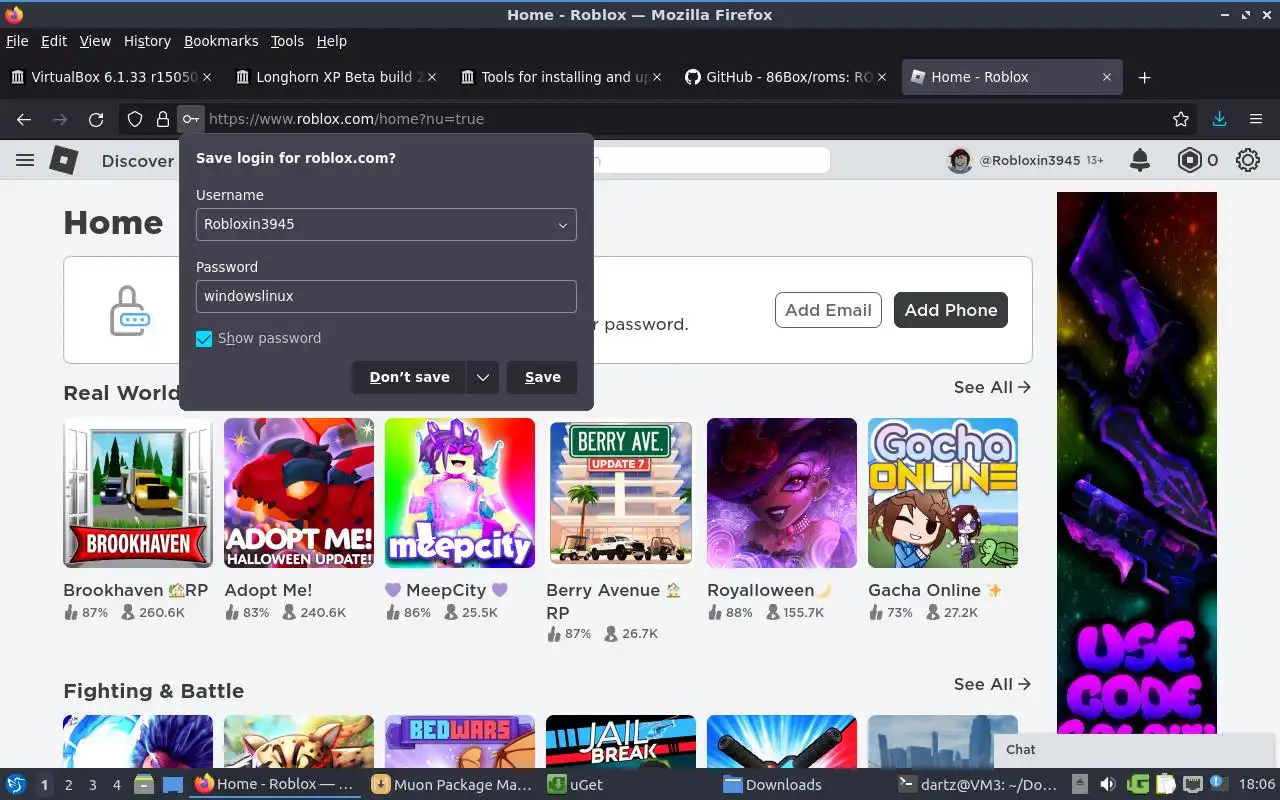Open the desktop start menu icon

[x=15, y=784]
